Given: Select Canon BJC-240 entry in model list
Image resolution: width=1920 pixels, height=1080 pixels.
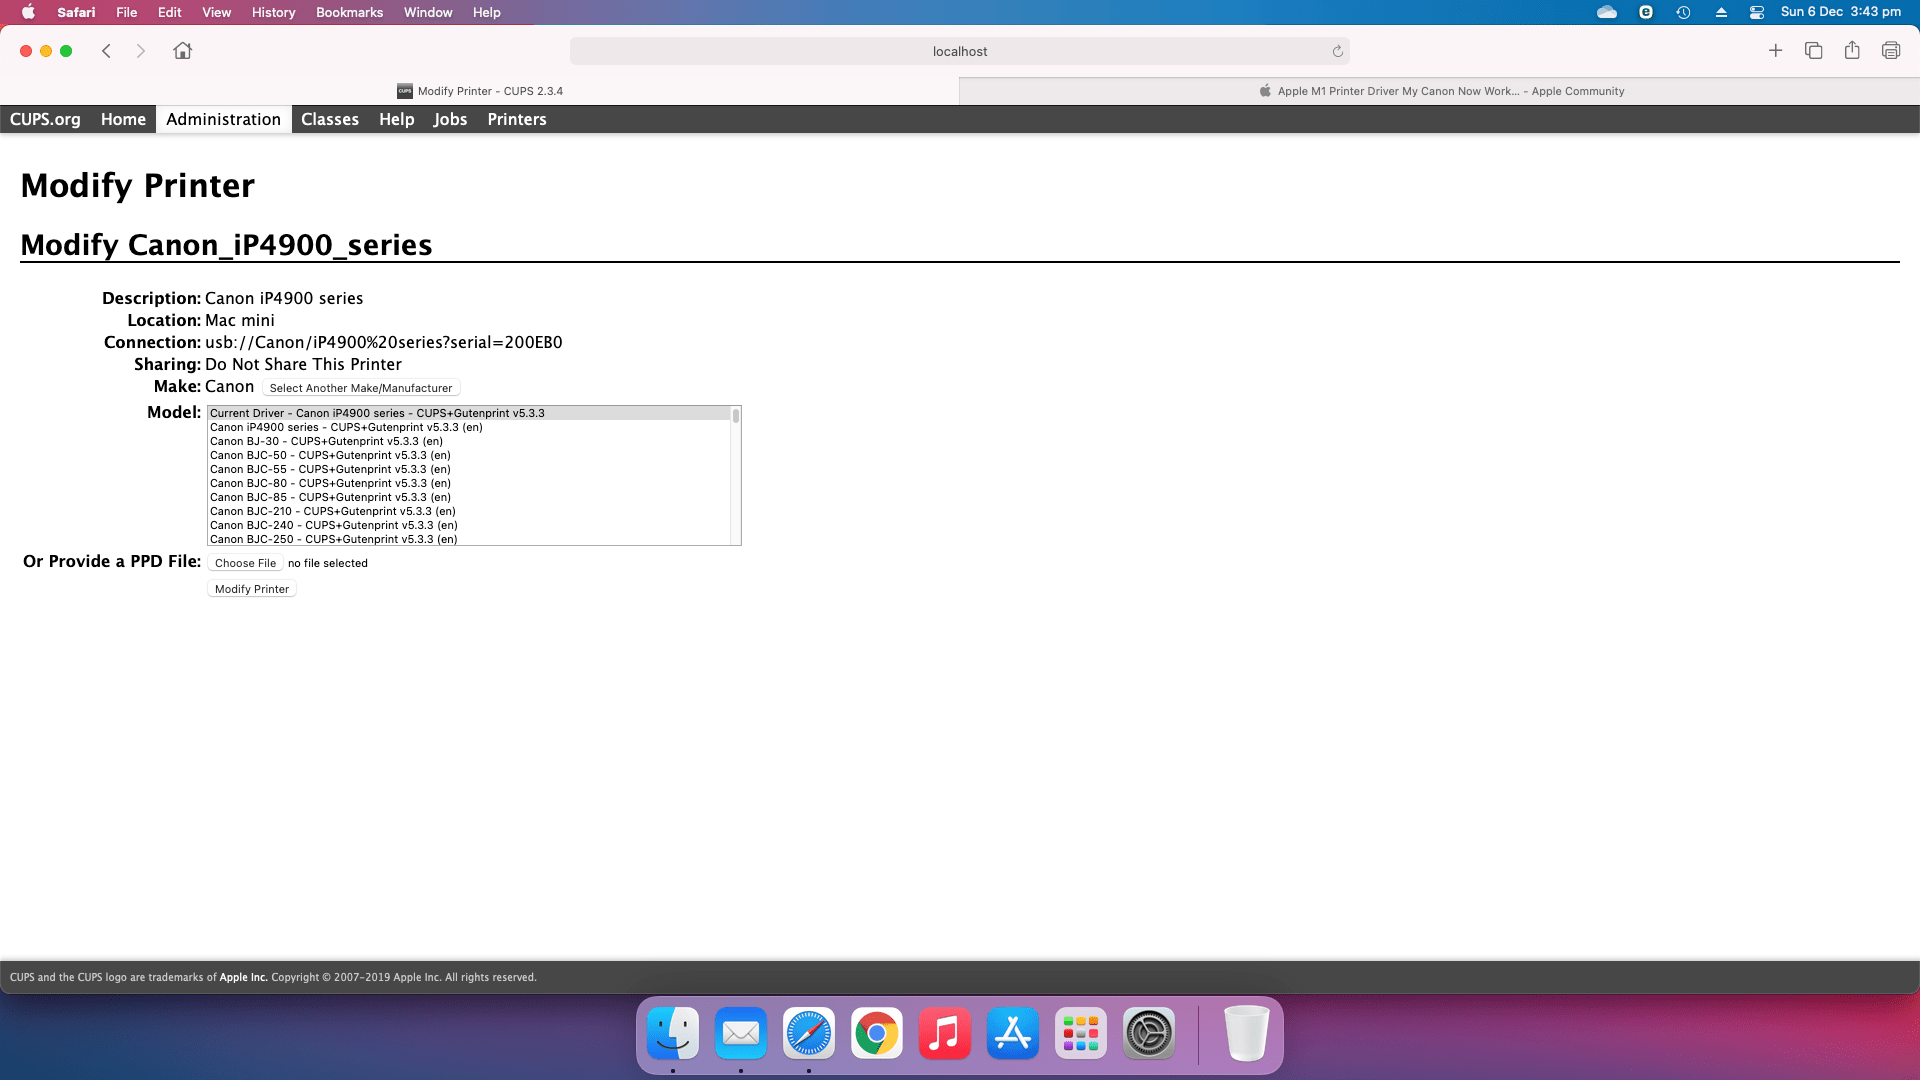Looking at the screenshot, I should [x=333, y=525].
